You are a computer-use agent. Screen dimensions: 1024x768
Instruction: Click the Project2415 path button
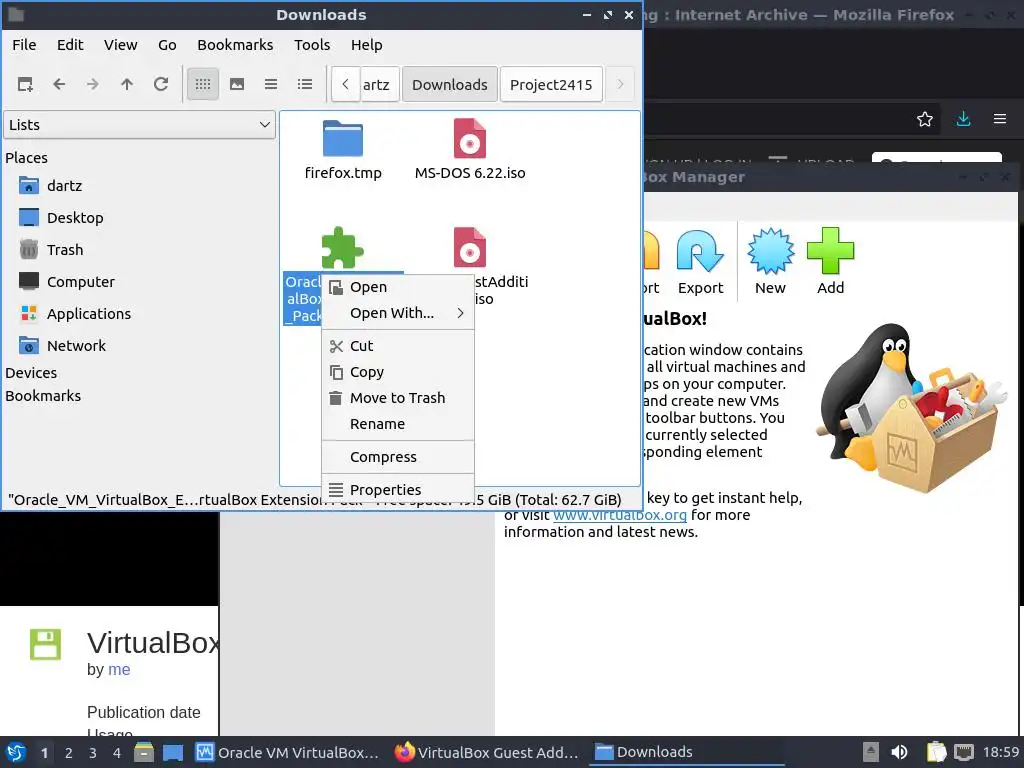pos(551,85)
